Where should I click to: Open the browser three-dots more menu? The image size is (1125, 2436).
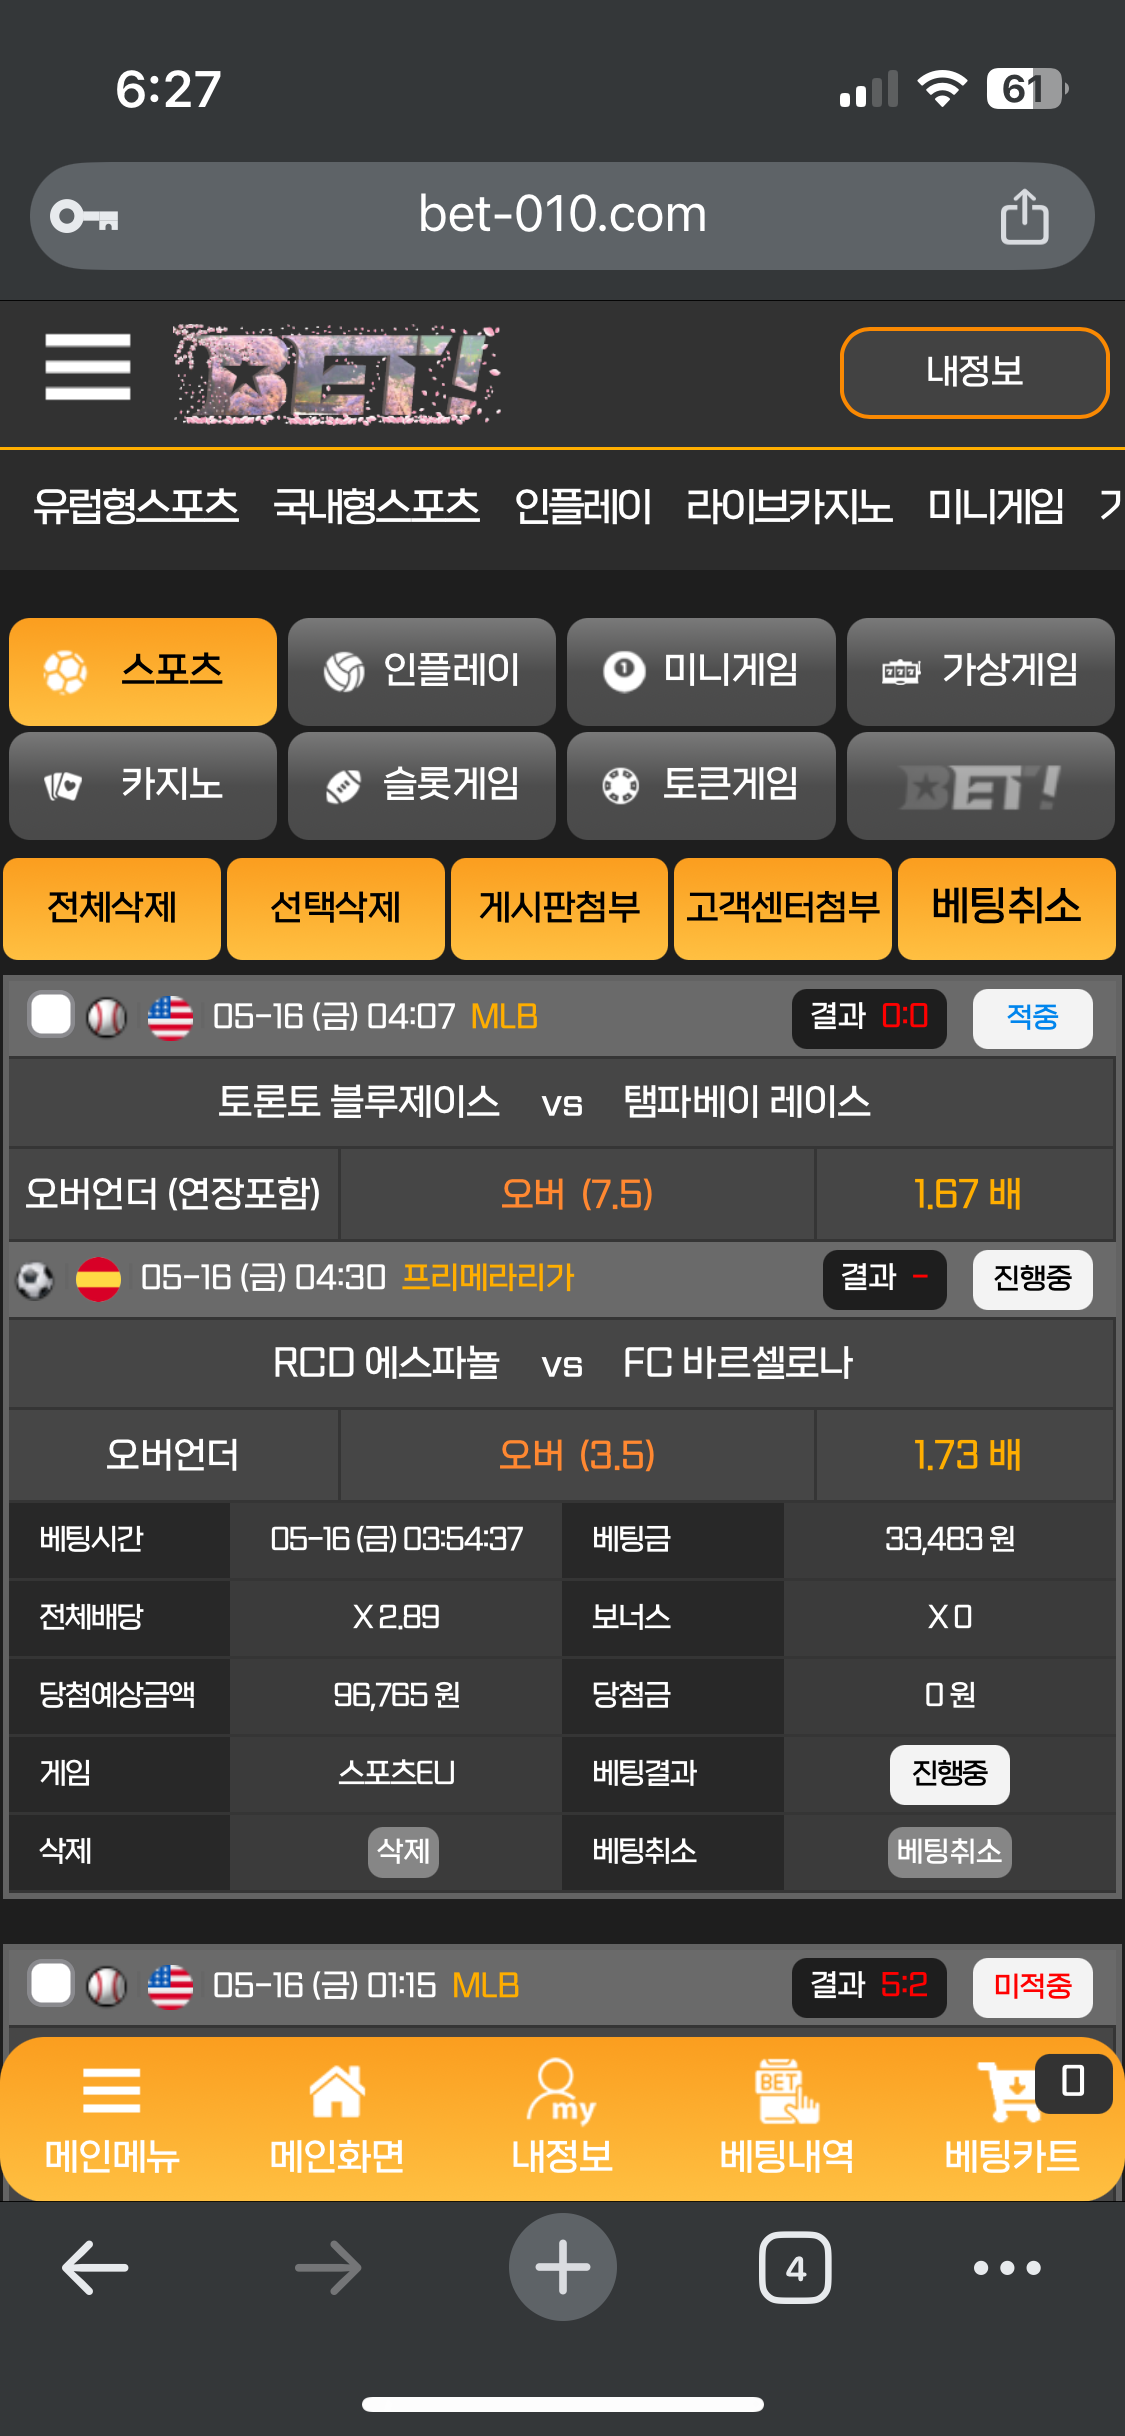pyautogui.click(x=1007, y=2267)
